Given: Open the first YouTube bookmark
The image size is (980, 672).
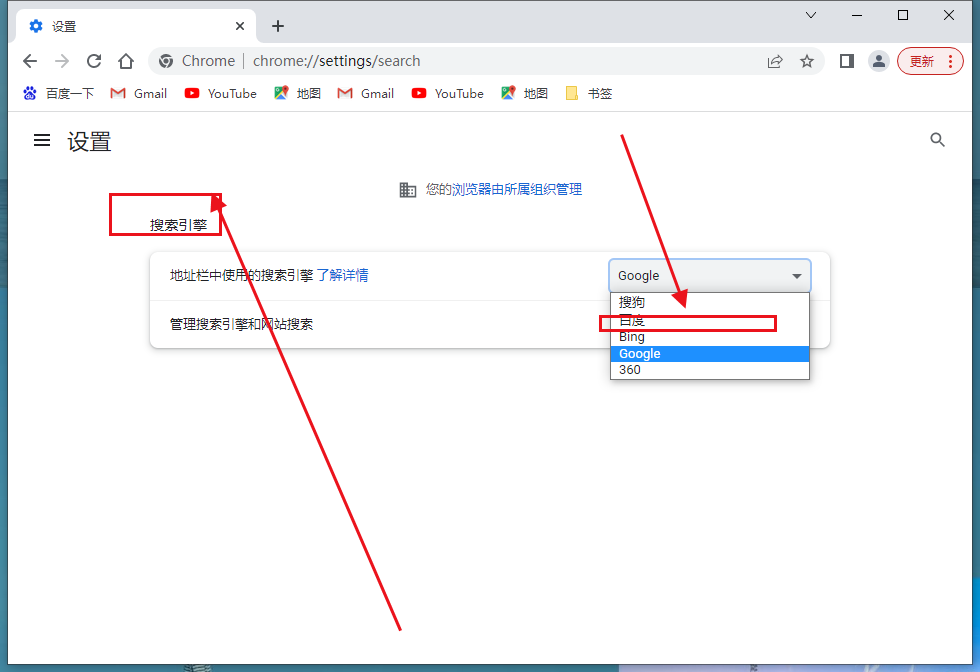Looking at the screenshot, I should point(221,94).
